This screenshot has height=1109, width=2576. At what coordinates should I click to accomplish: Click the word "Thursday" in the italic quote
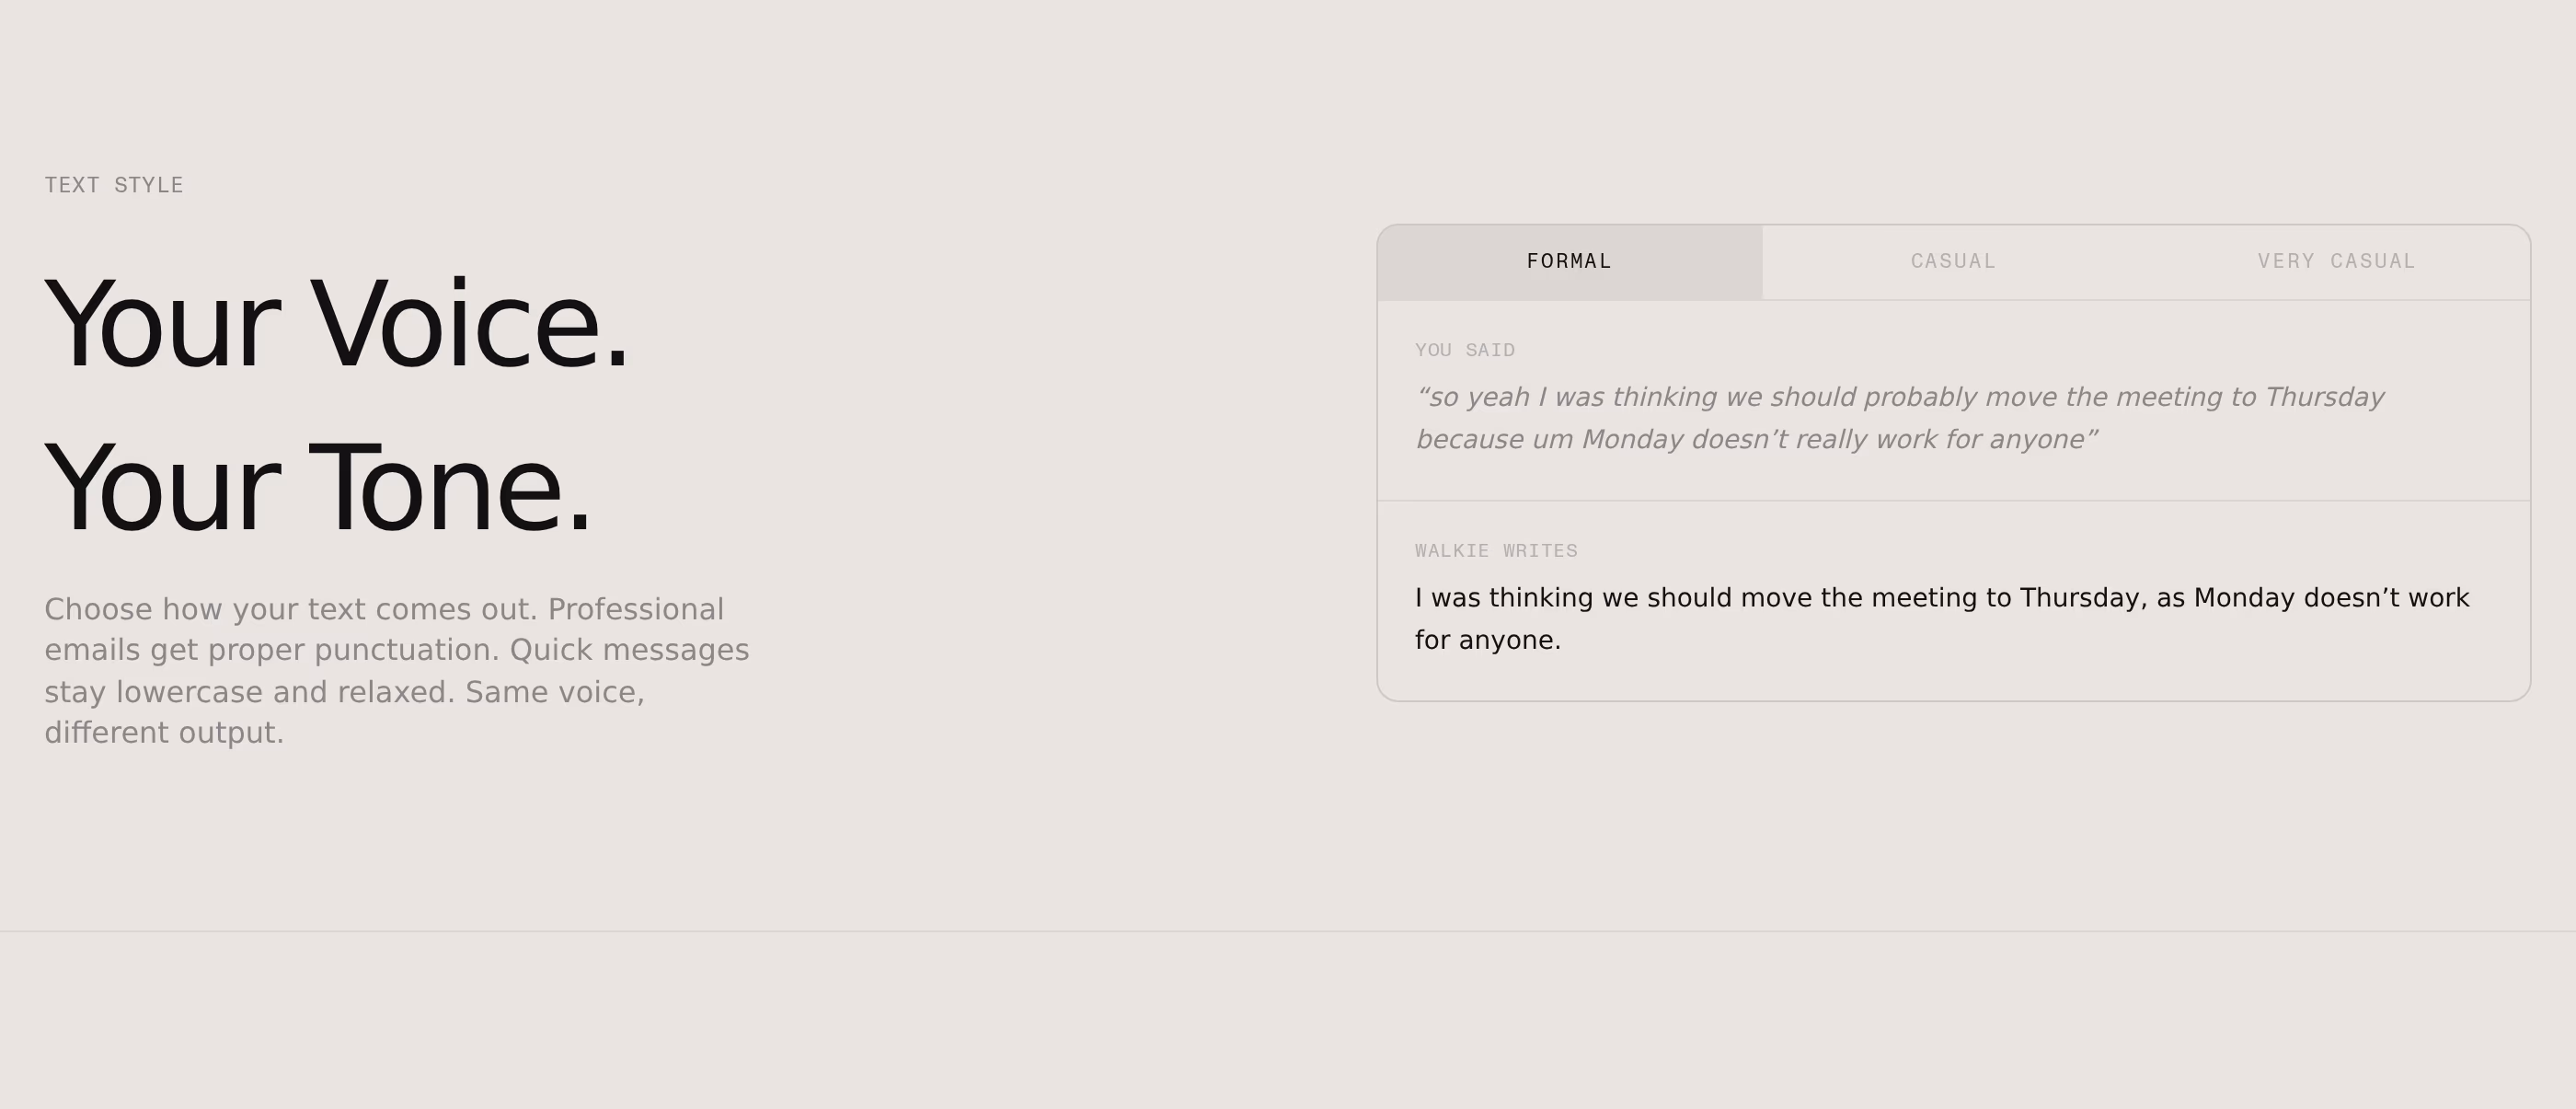point(2325,398)
